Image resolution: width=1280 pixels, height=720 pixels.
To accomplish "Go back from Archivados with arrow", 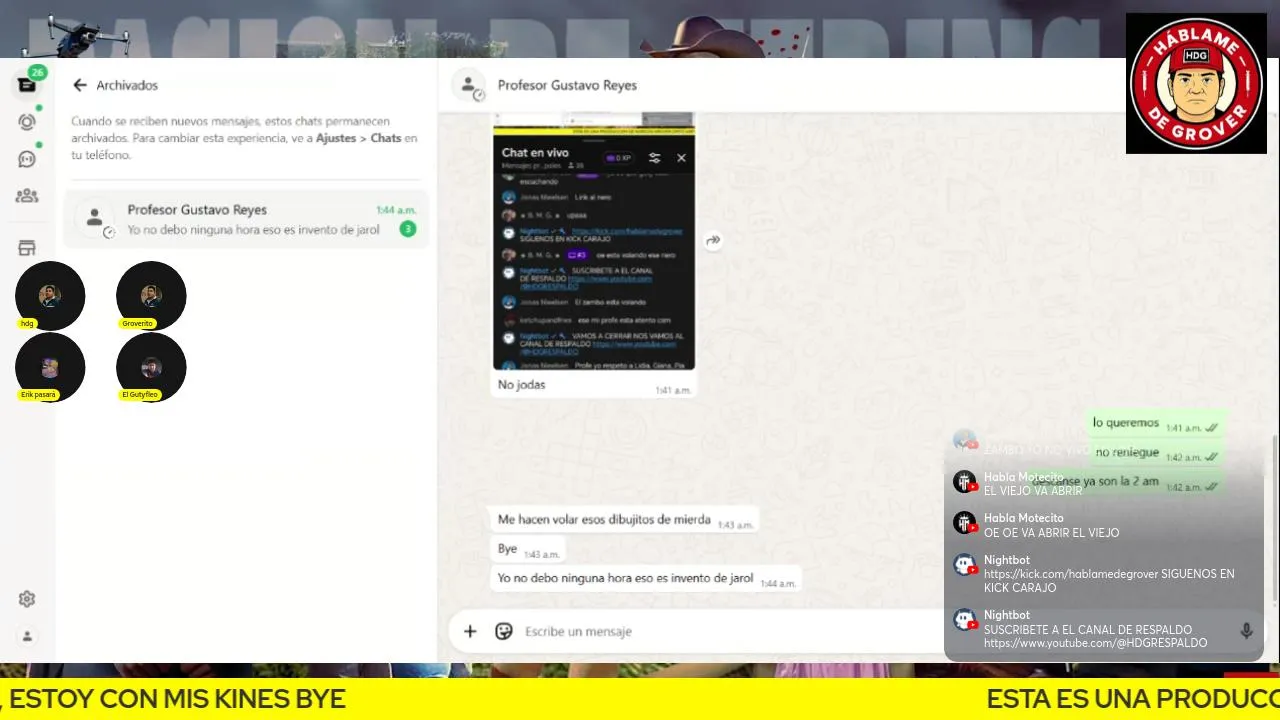I will (x=80, y=86).
